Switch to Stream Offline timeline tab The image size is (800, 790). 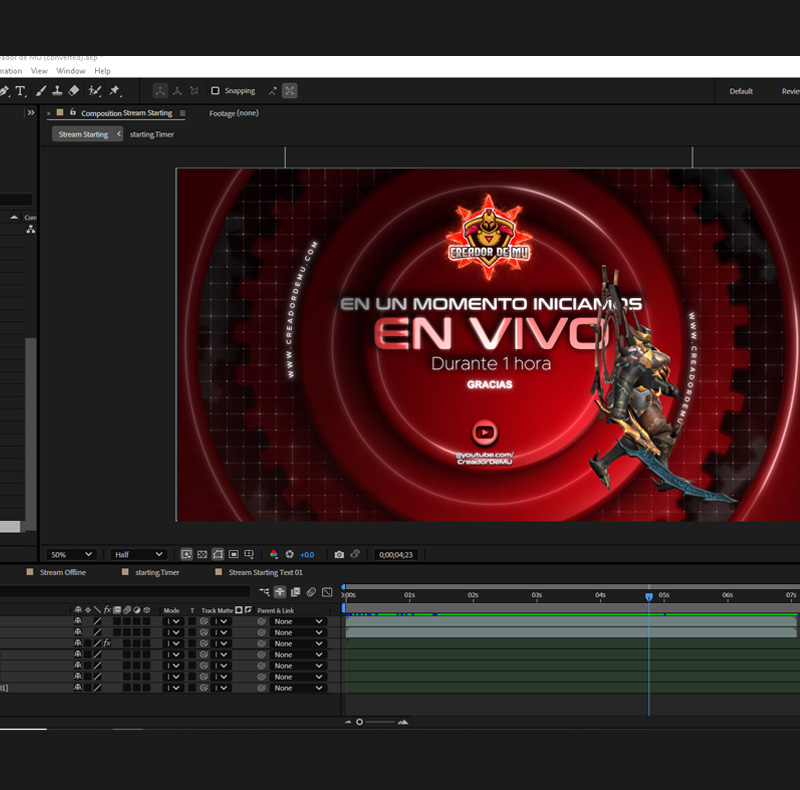(x=63, y=572)
